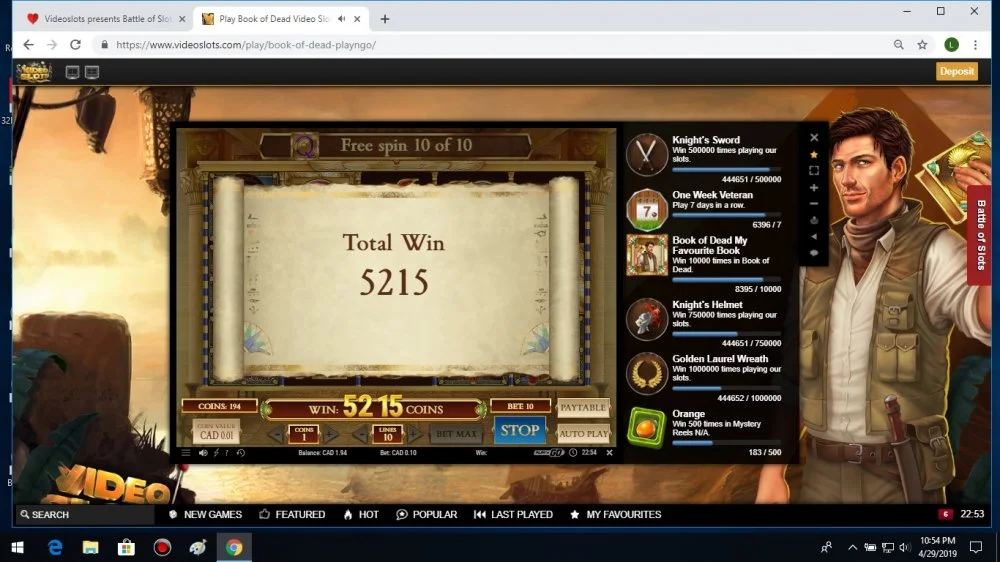This screenshot has width=1000, height=562.
Task: Click the Knight's Sword achievement icon
Action: pos(647,154)
